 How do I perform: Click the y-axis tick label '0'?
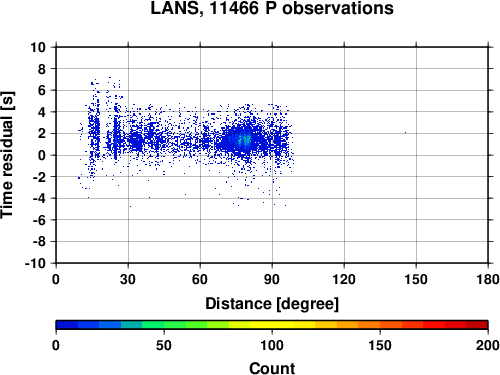pos(41,155)
